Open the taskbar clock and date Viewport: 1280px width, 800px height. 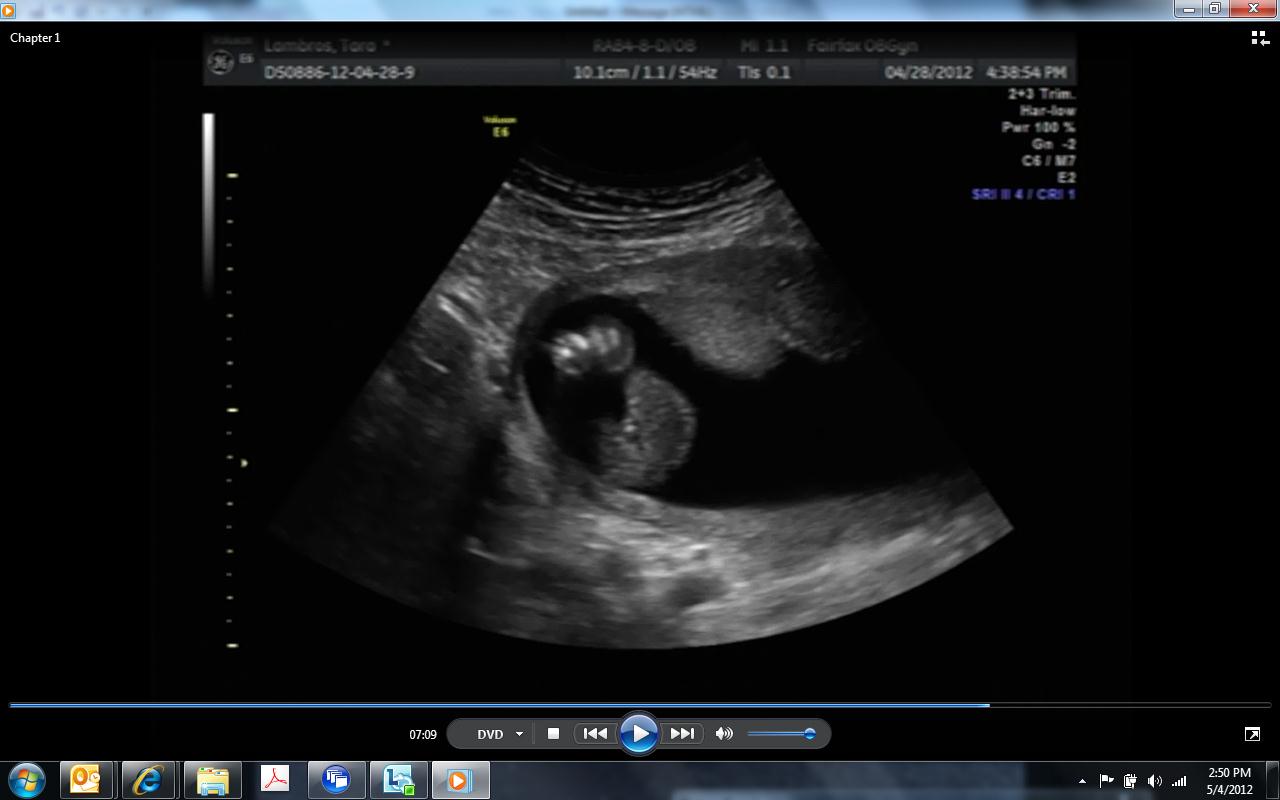tap(1229, 781)
